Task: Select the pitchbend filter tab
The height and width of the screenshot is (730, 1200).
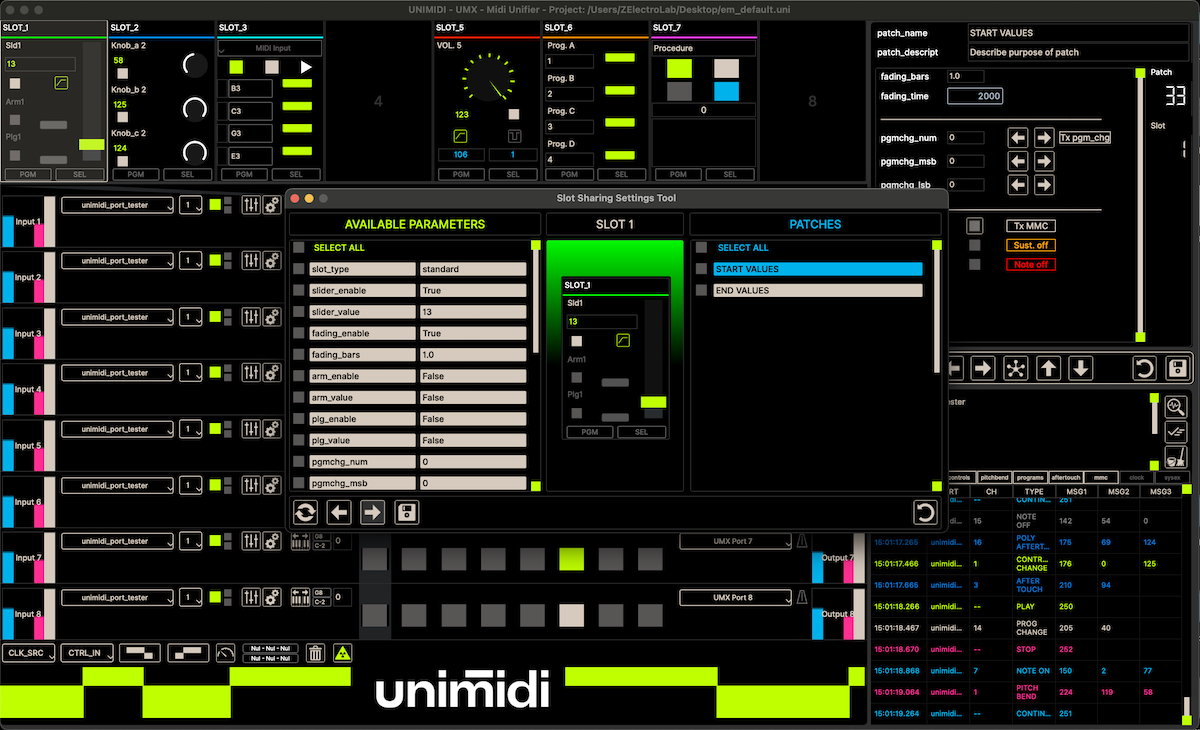Action: (994, 478)
